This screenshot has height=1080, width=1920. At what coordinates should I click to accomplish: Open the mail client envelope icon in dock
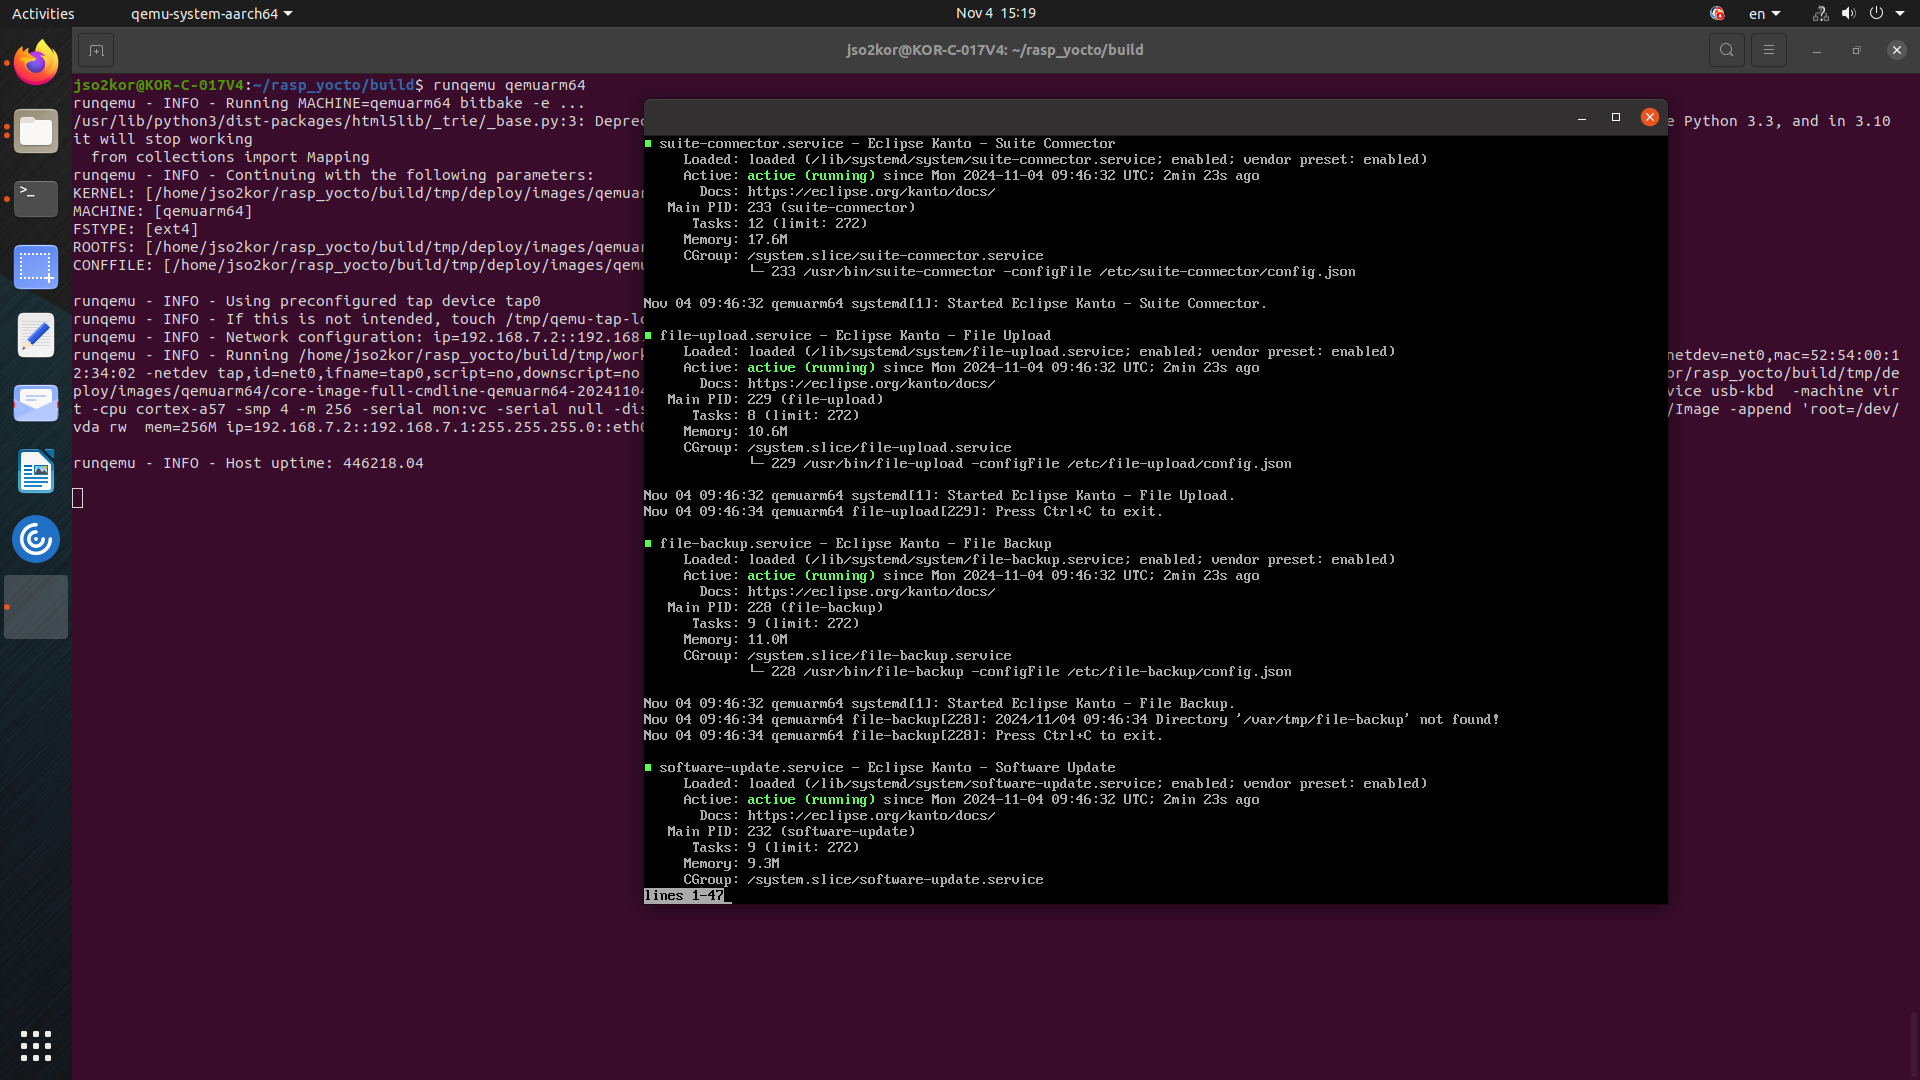36,403
